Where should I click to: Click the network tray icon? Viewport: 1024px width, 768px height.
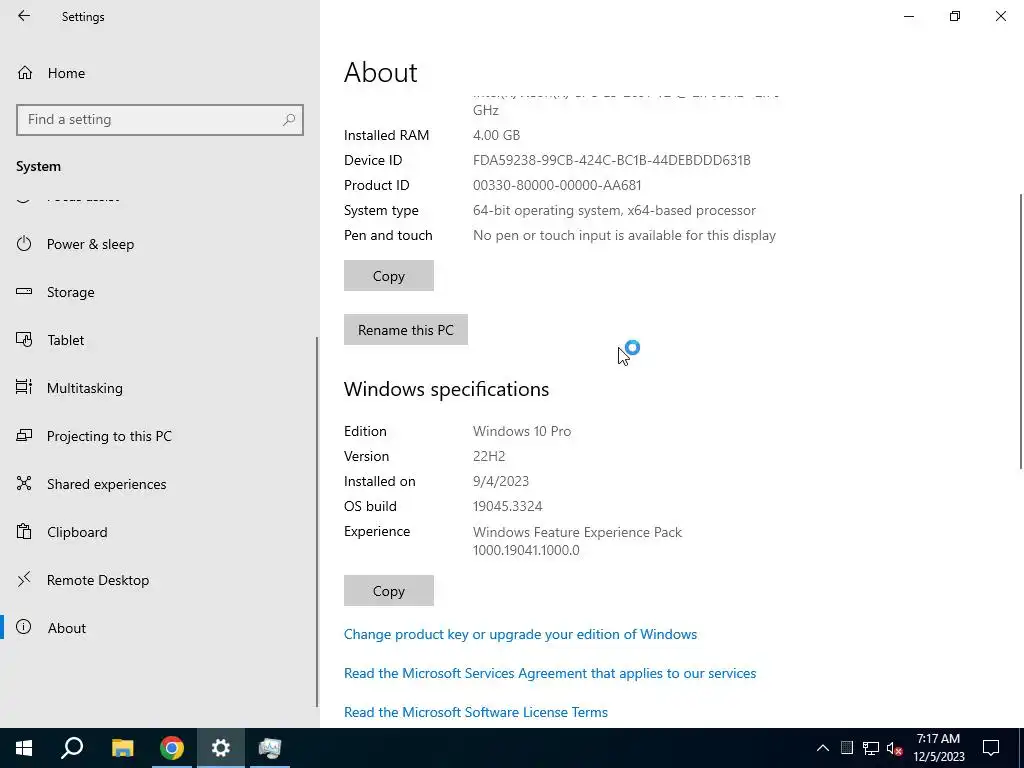[871, 748]
